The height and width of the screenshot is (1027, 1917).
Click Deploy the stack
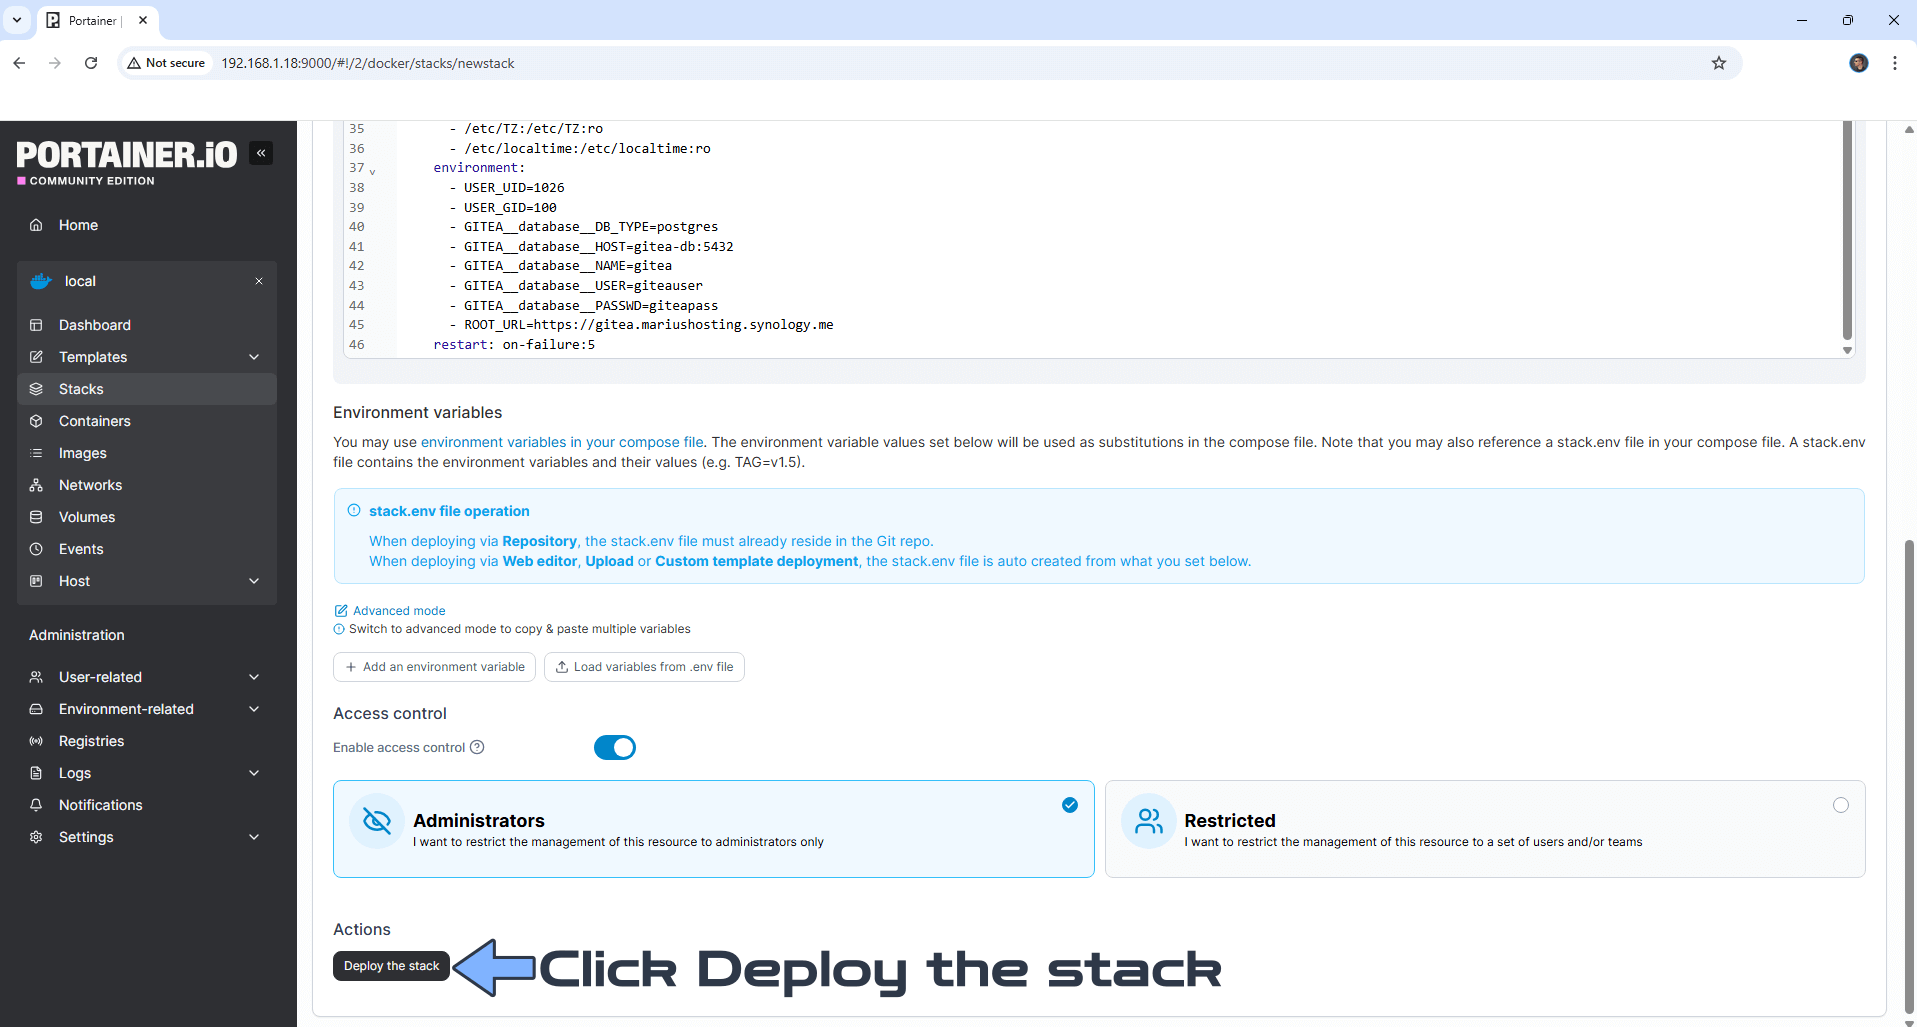[391, 966]
